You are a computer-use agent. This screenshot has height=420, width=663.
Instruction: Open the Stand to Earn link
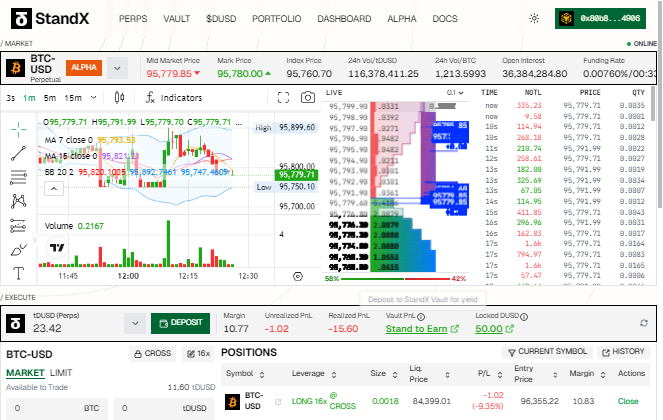tap(422, 329)
